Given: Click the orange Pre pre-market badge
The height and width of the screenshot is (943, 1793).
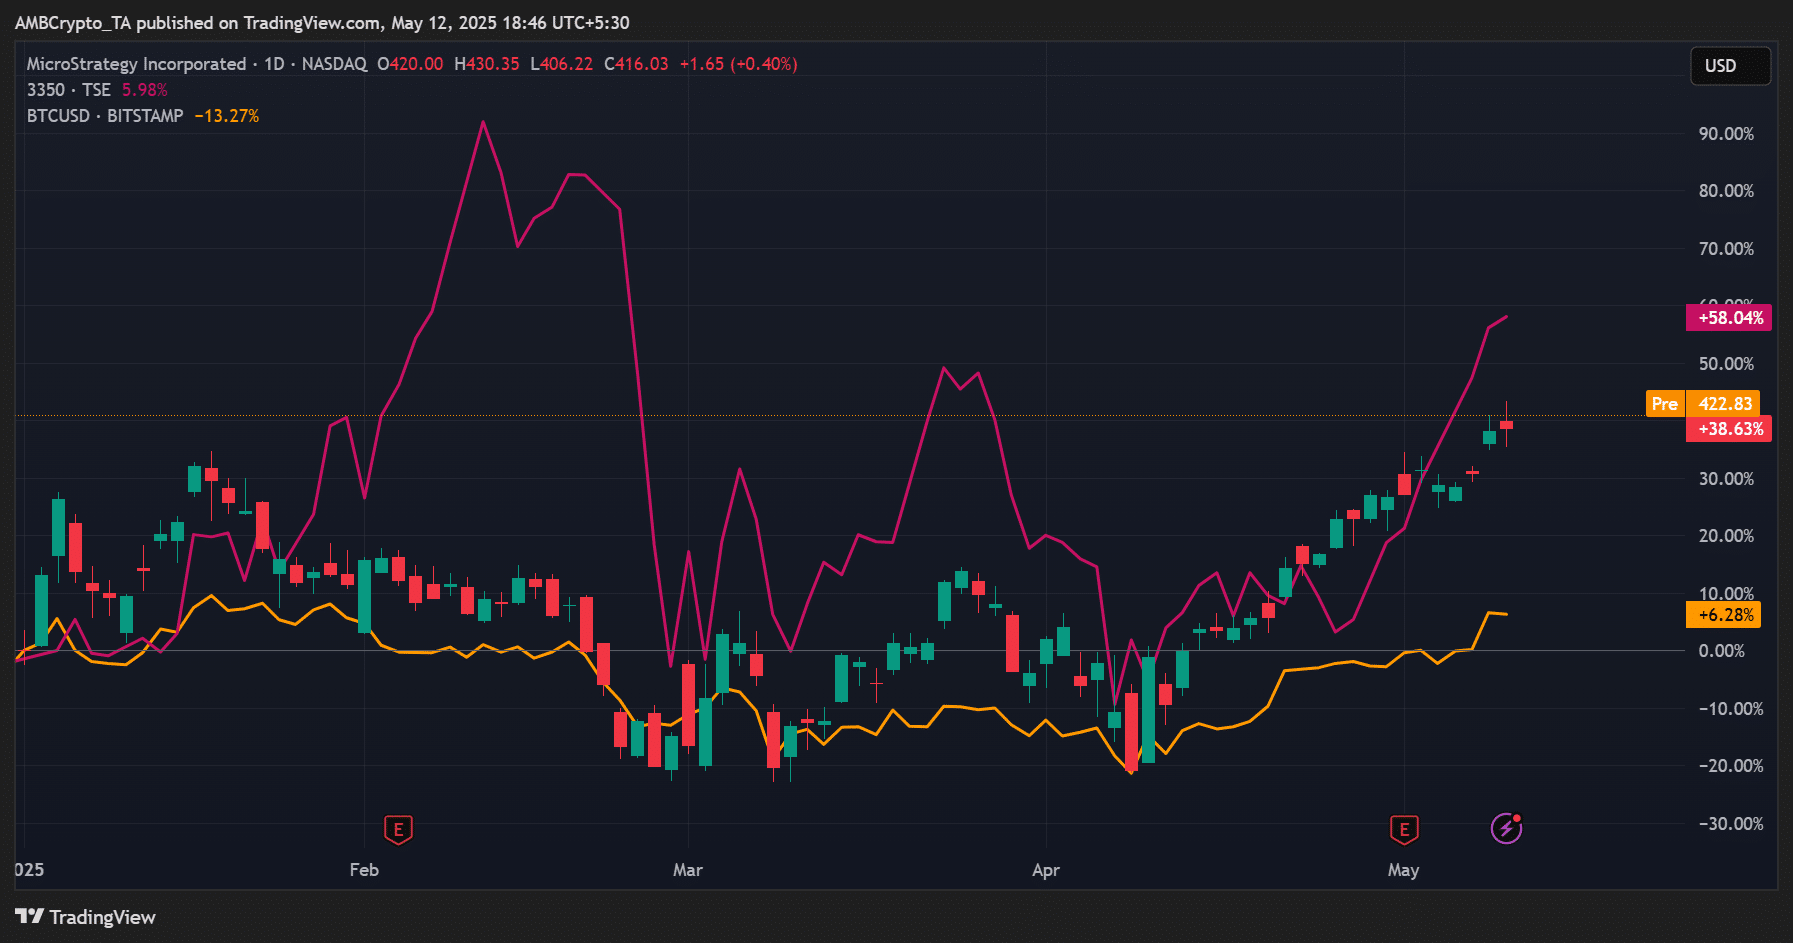Looking at the screenshot, I should [x=1664, y=404].
